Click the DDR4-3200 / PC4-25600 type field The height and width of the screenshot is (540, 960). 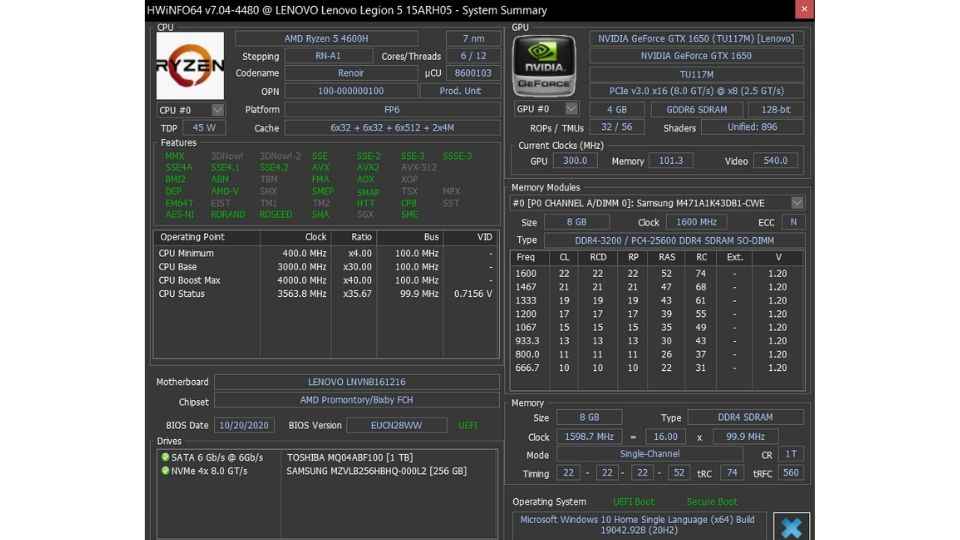coord(674,241)
